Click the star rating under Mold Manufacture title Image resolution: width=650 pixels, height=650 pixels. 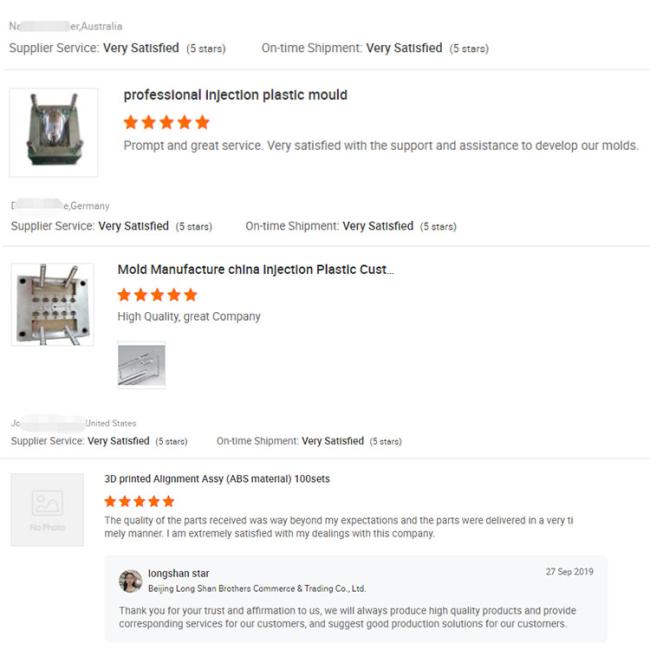click(x=157, y=295)
